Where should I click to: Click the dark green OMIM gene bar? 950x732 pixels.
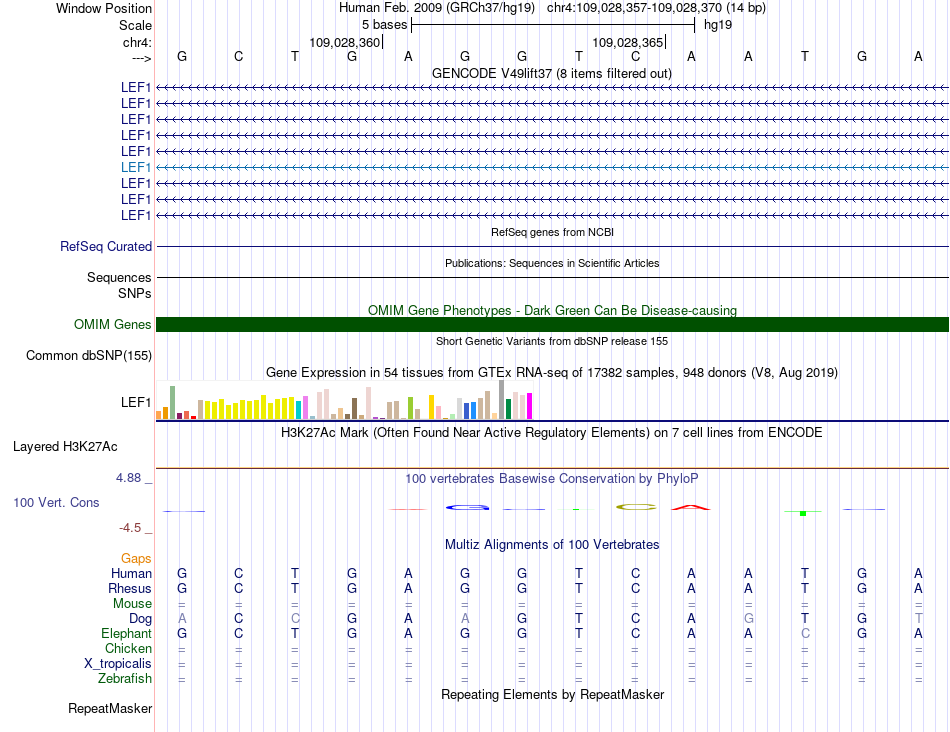[x=552, y=324]
